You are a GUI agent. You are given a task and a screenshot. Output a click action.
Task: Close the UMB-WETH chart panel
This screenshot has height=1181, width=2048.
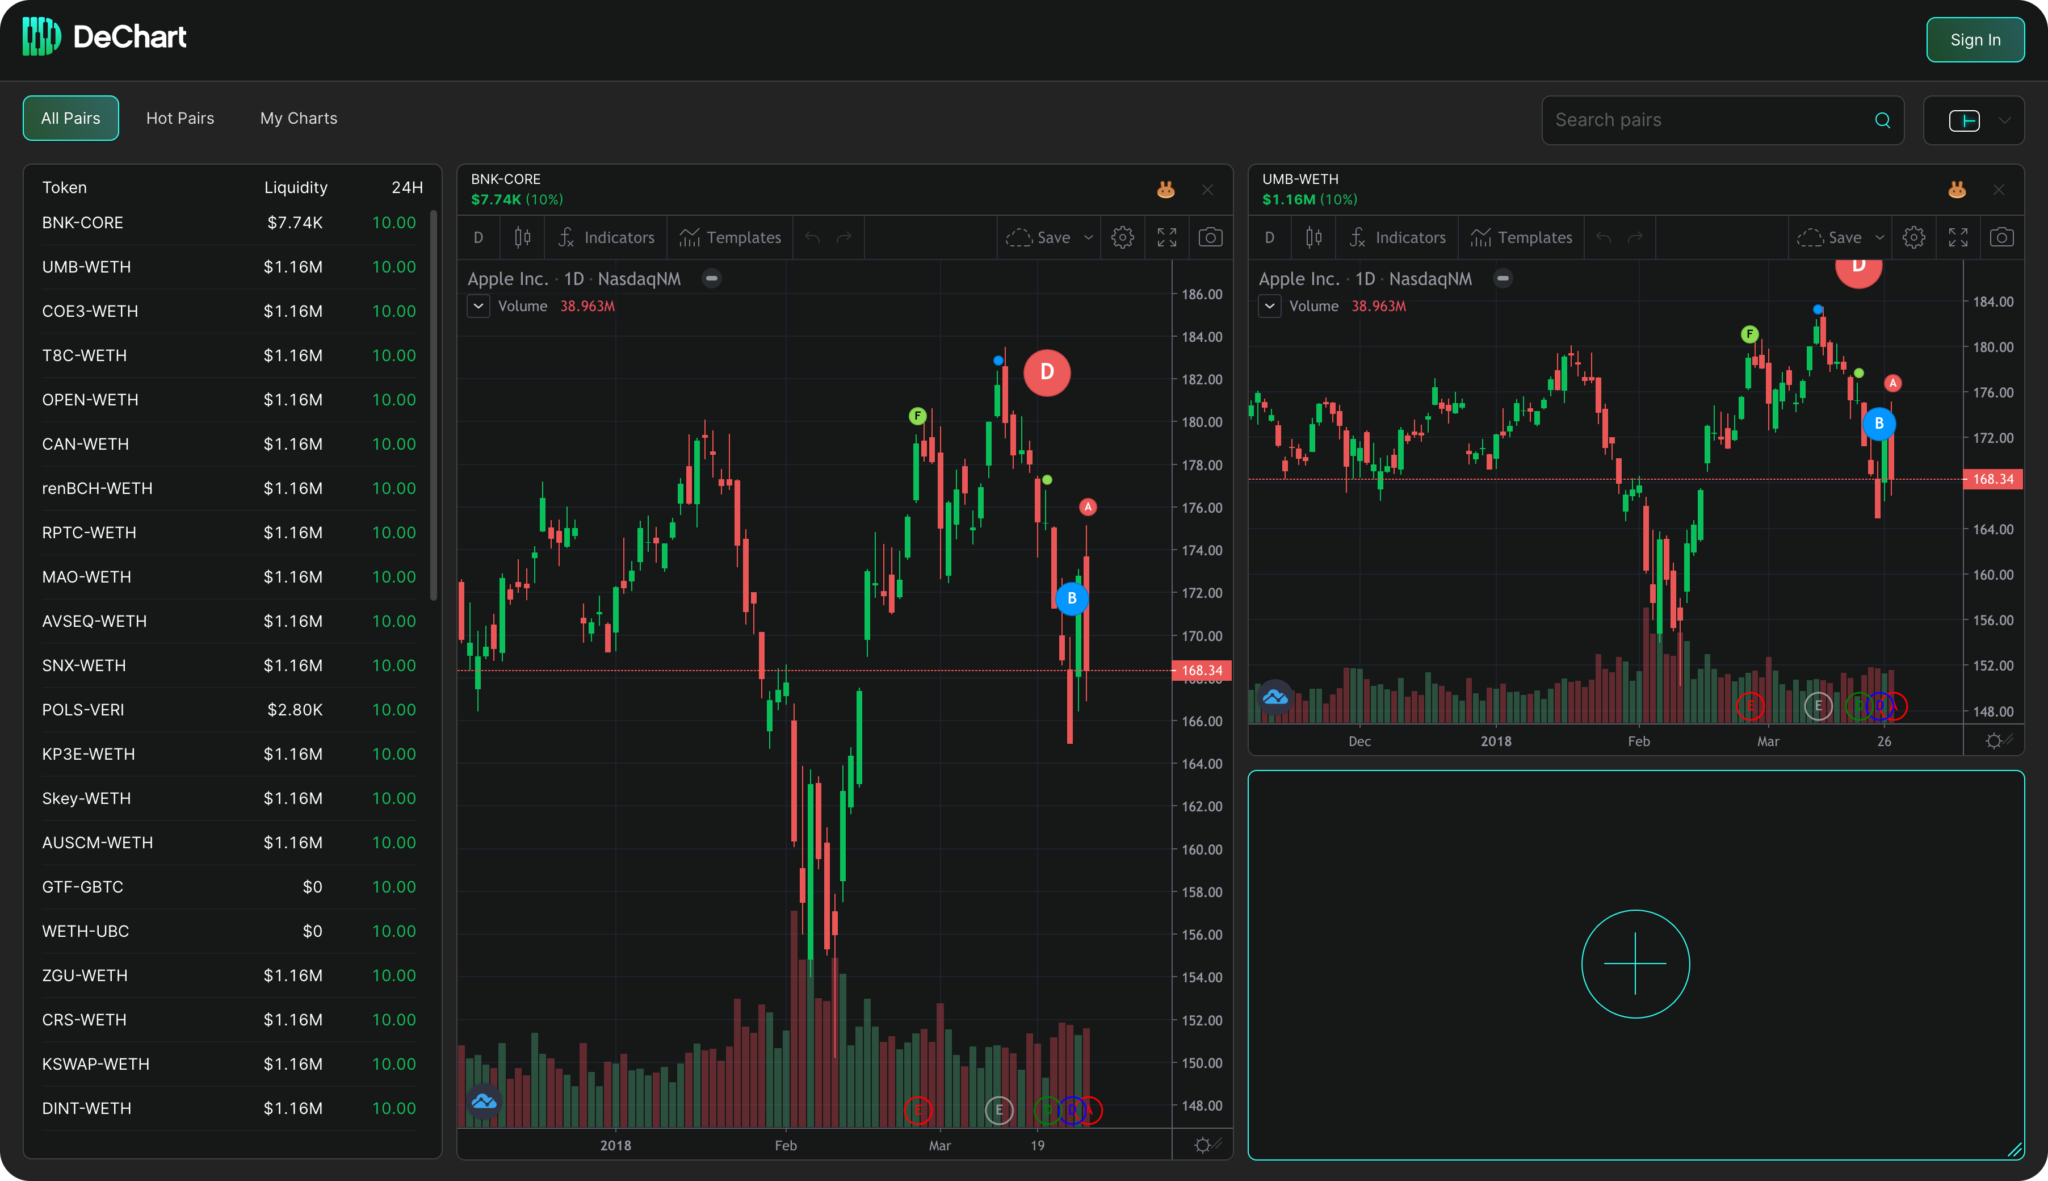tap(1999, 190)
